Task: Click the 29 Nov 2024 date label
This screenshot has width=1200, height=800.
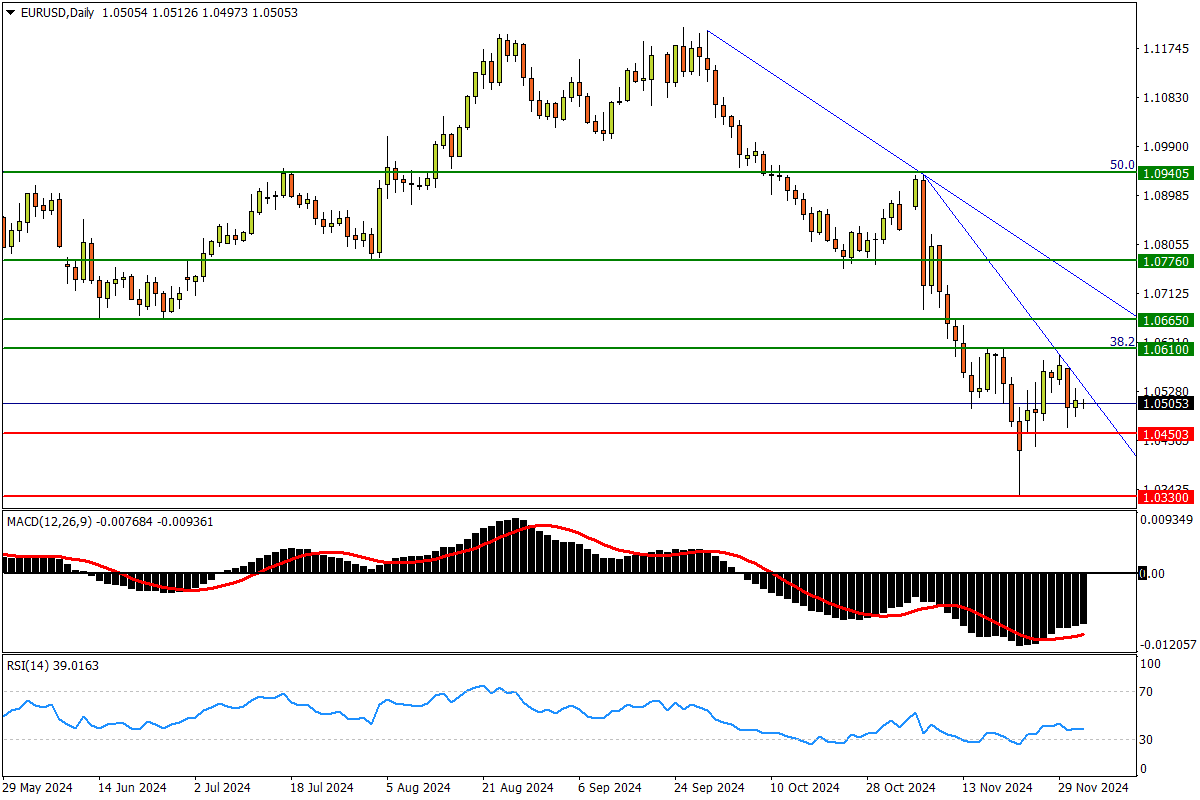Action: (1093, 788)
